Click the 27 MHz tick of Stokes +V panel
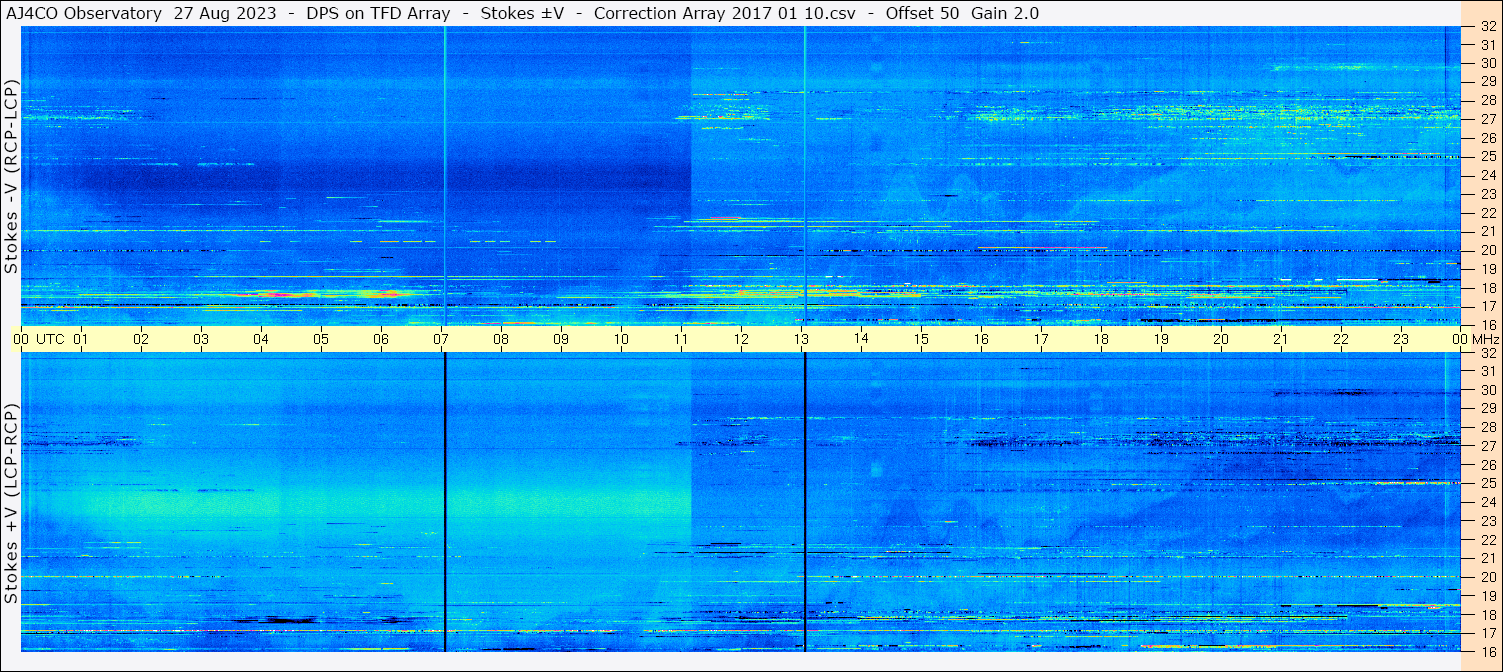This screenshot has height=672, width=1503. click(x=1488, y=446)
